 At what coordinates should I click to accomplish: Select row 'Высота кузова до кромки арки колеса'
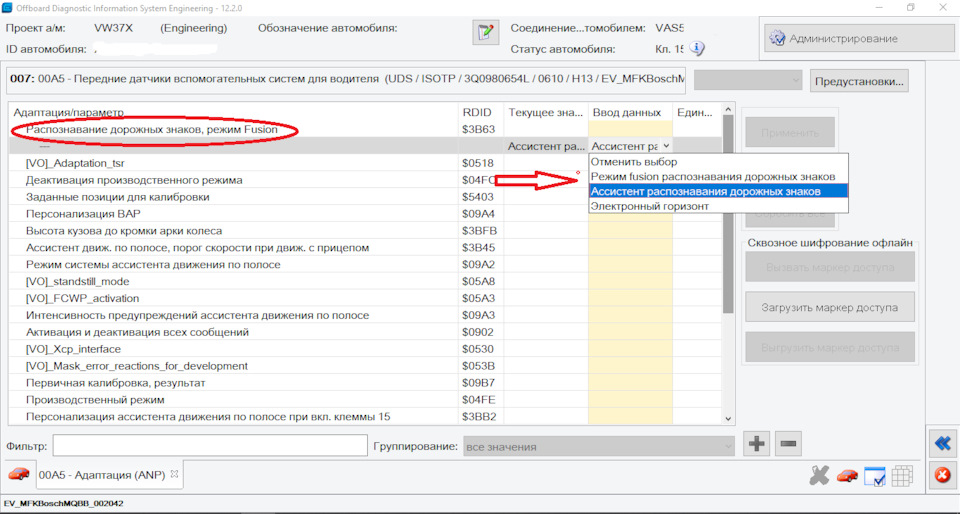pos(365,231)
